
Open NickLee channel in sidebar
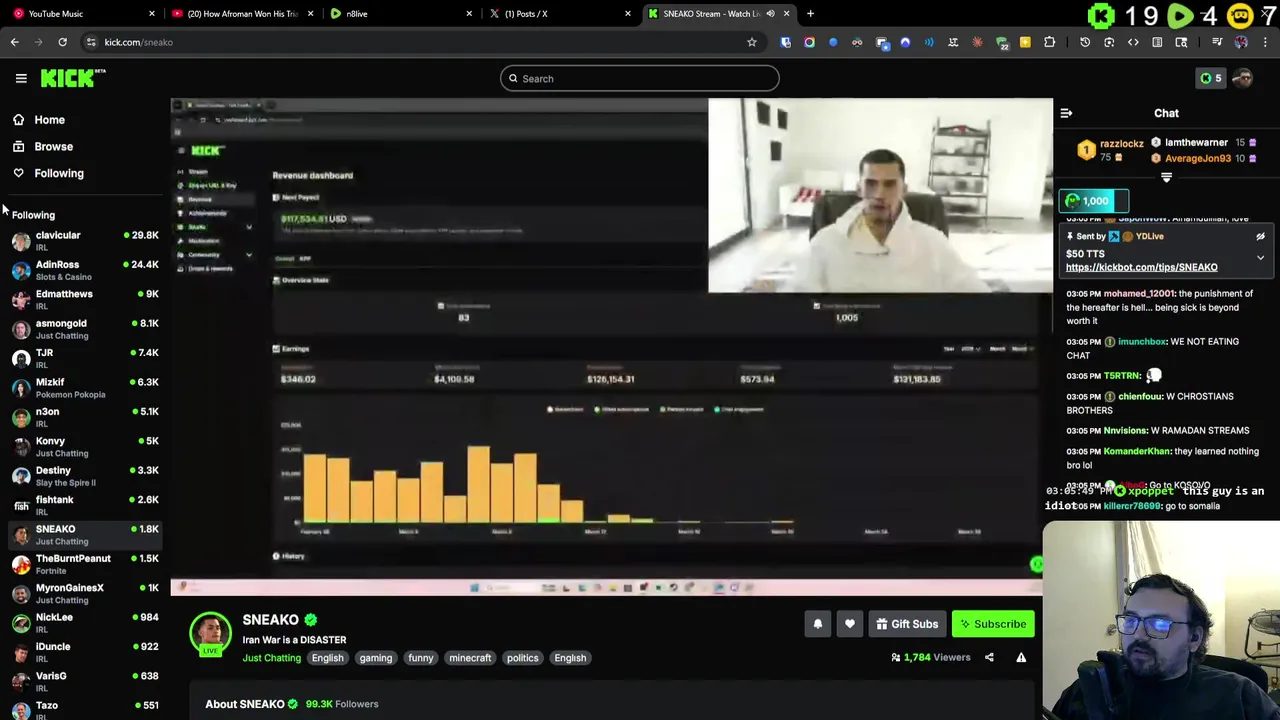click(x=85, y=622)
